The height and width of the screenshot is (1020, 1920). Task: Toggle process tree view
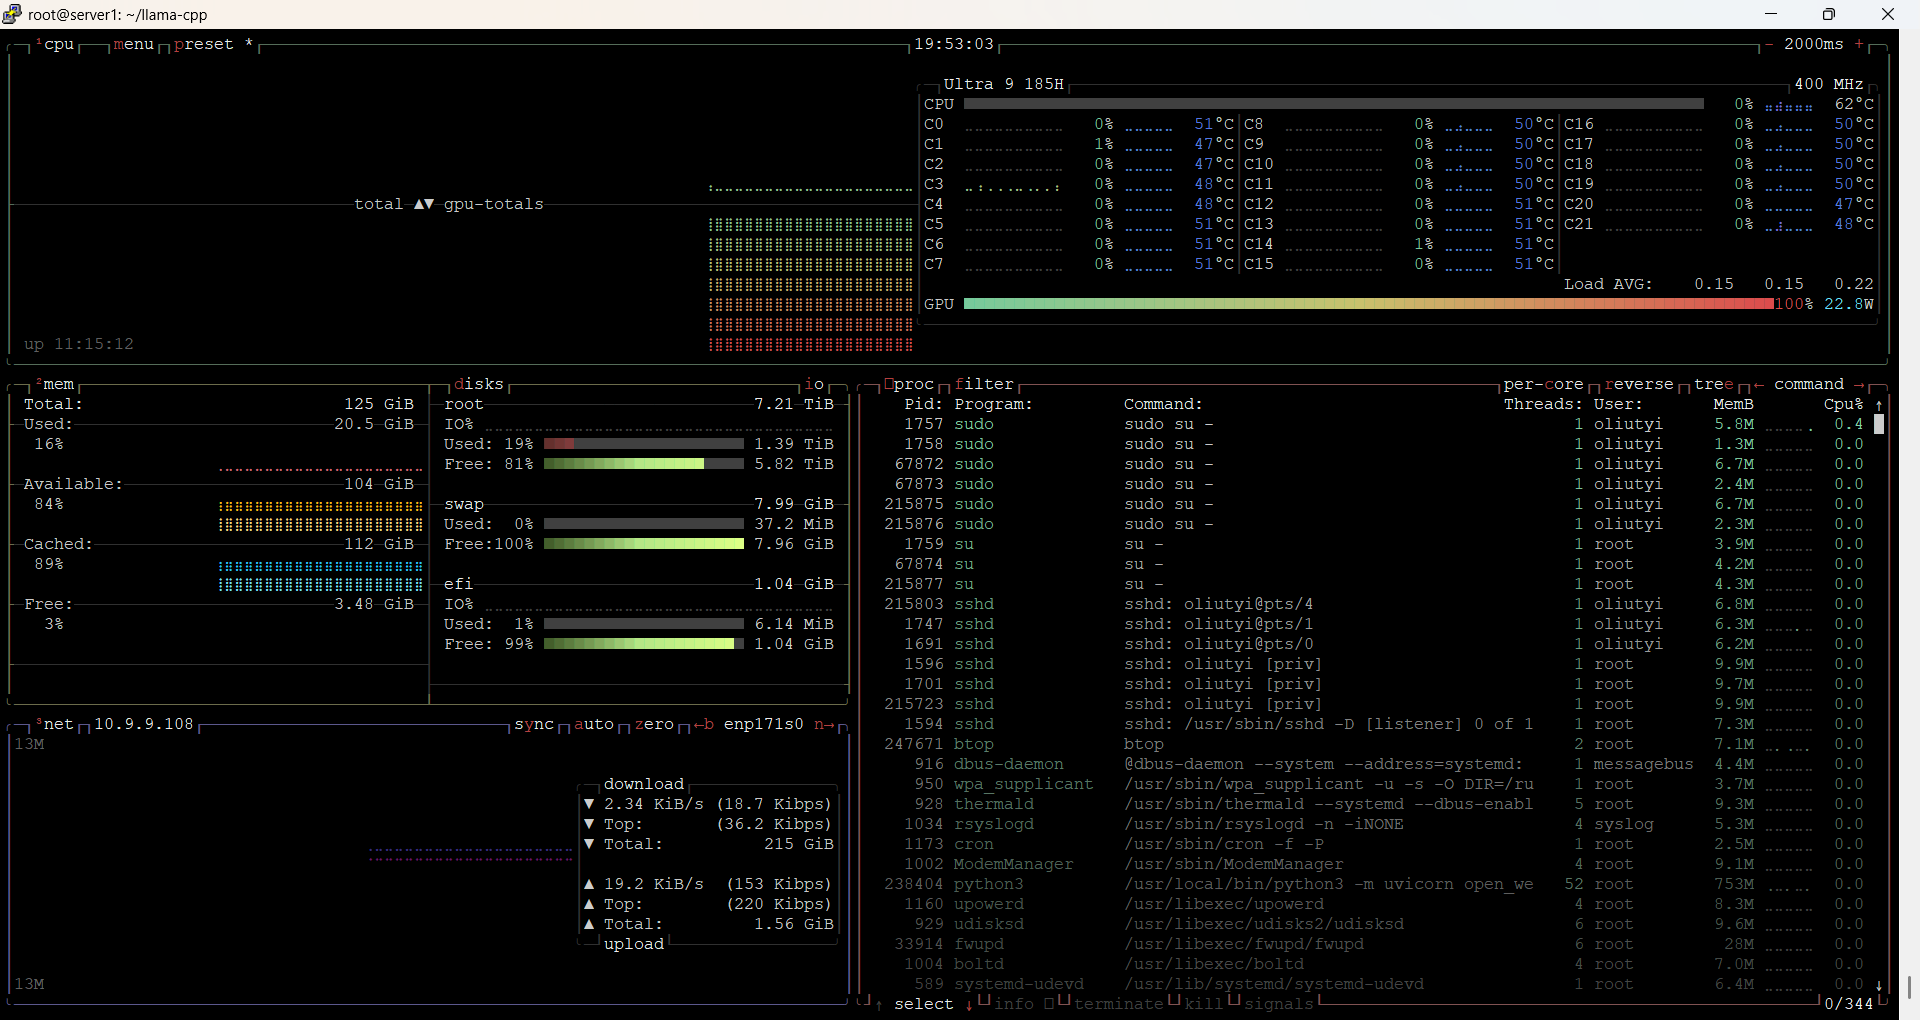(1713, 384)
